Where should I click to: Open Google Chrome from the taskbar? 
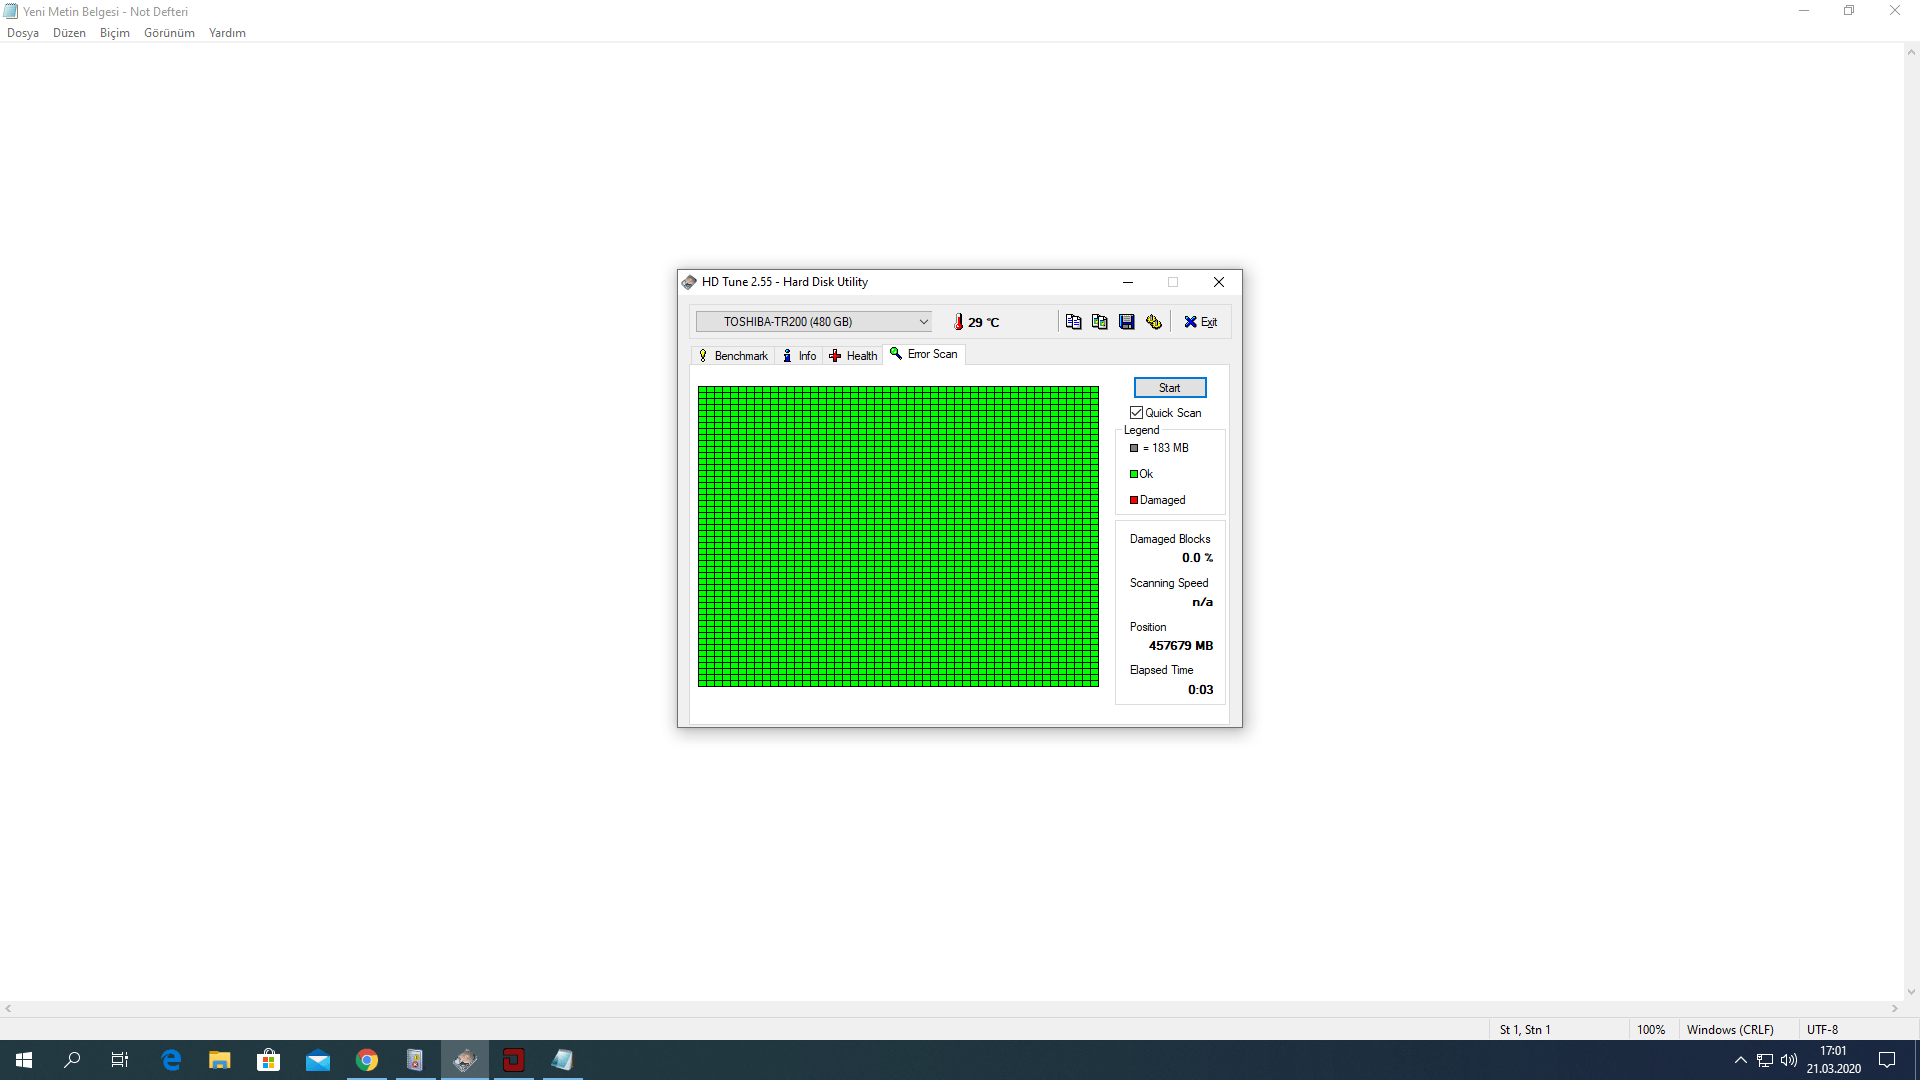click(x=367, y=1060)
